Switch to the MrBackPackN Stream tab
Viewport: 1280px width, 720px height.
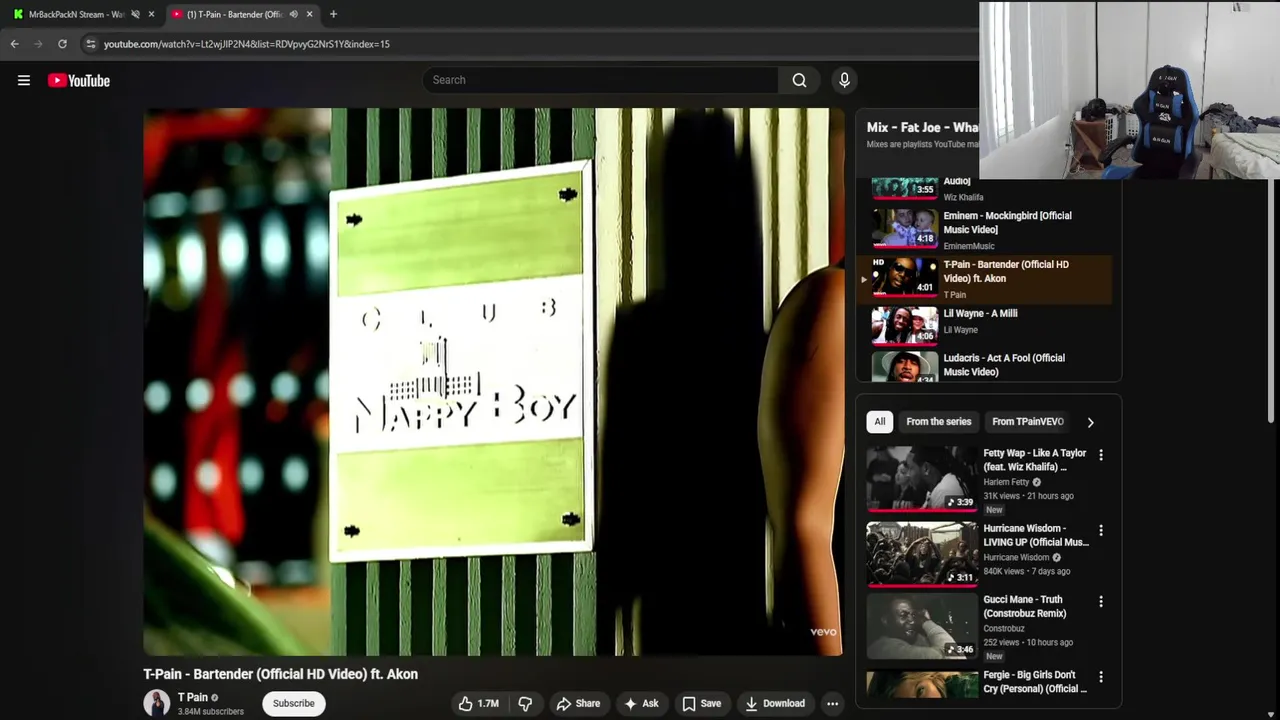coord(76,14)
